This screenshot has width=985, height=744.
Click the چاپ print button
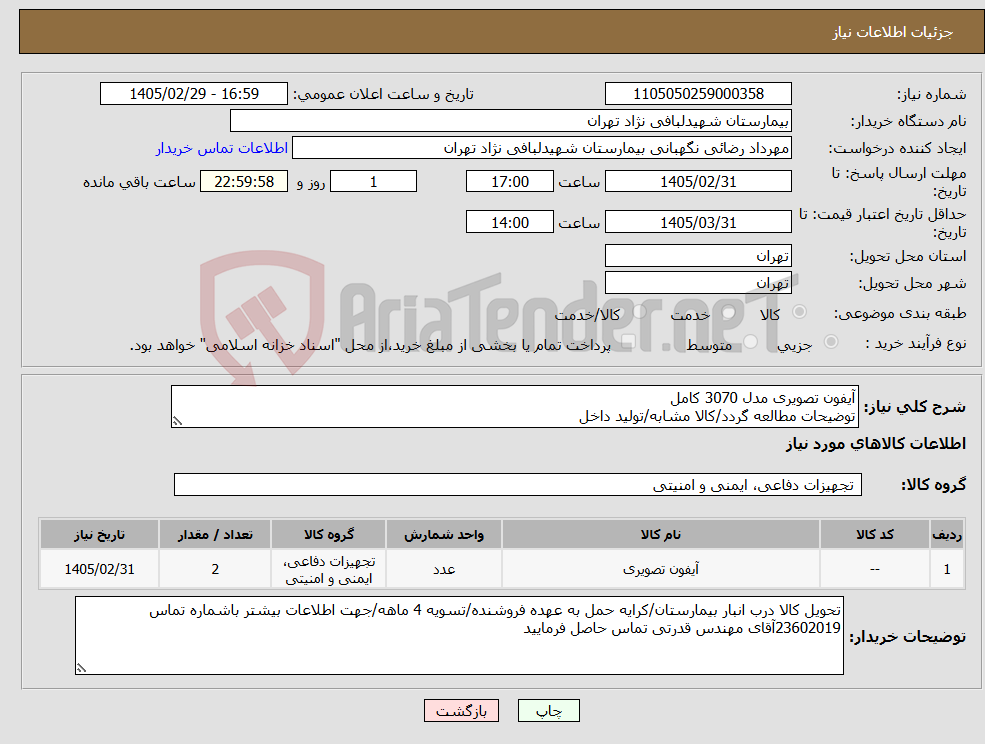point(548,711)
